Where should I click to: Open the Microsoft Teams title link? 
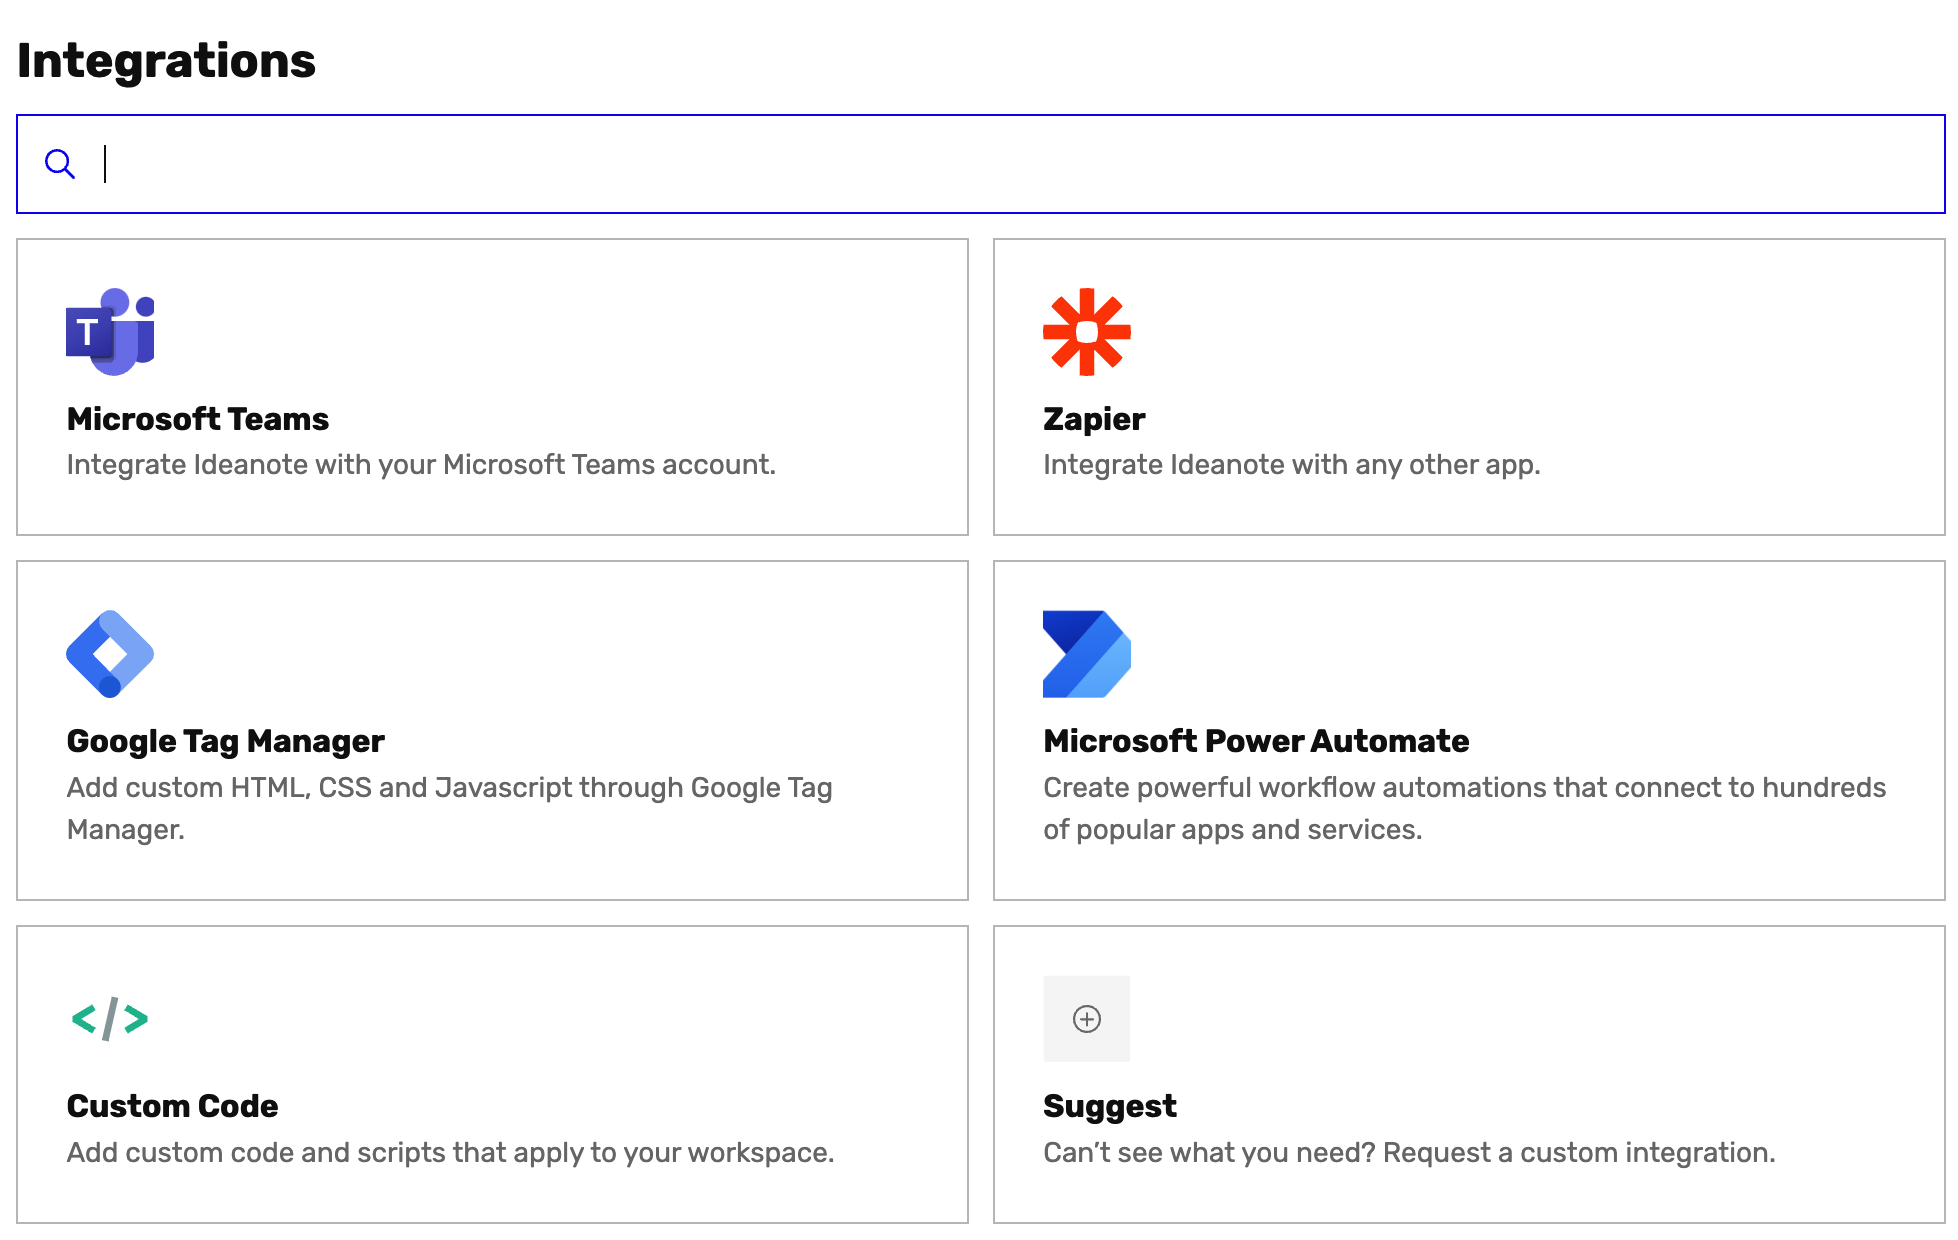pyautogui.click(x=197, y=419)
